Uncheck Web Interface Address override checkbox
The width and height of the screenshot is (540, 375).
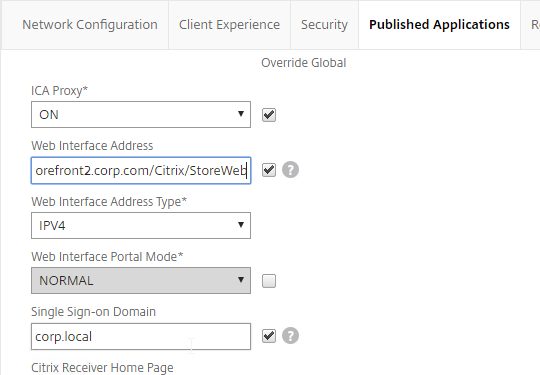[x=269, y=170]
